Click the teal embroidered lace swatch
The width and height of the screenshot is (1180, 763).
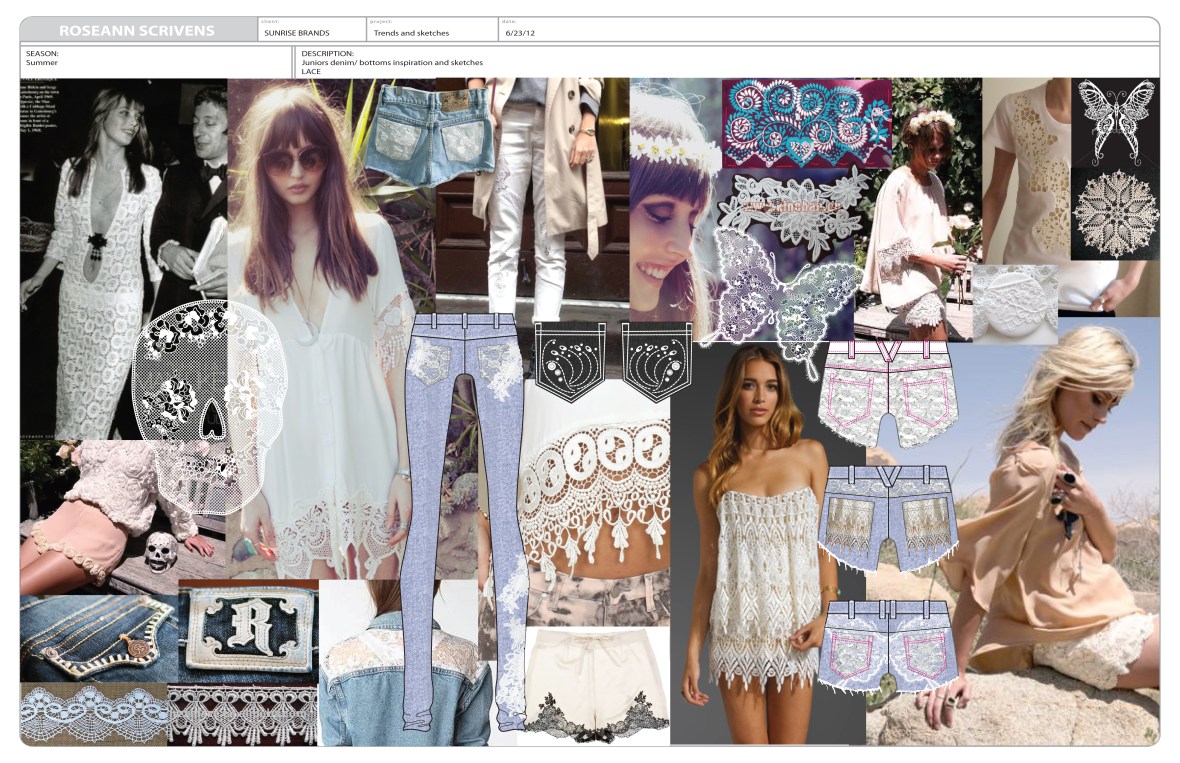[805, 122]
